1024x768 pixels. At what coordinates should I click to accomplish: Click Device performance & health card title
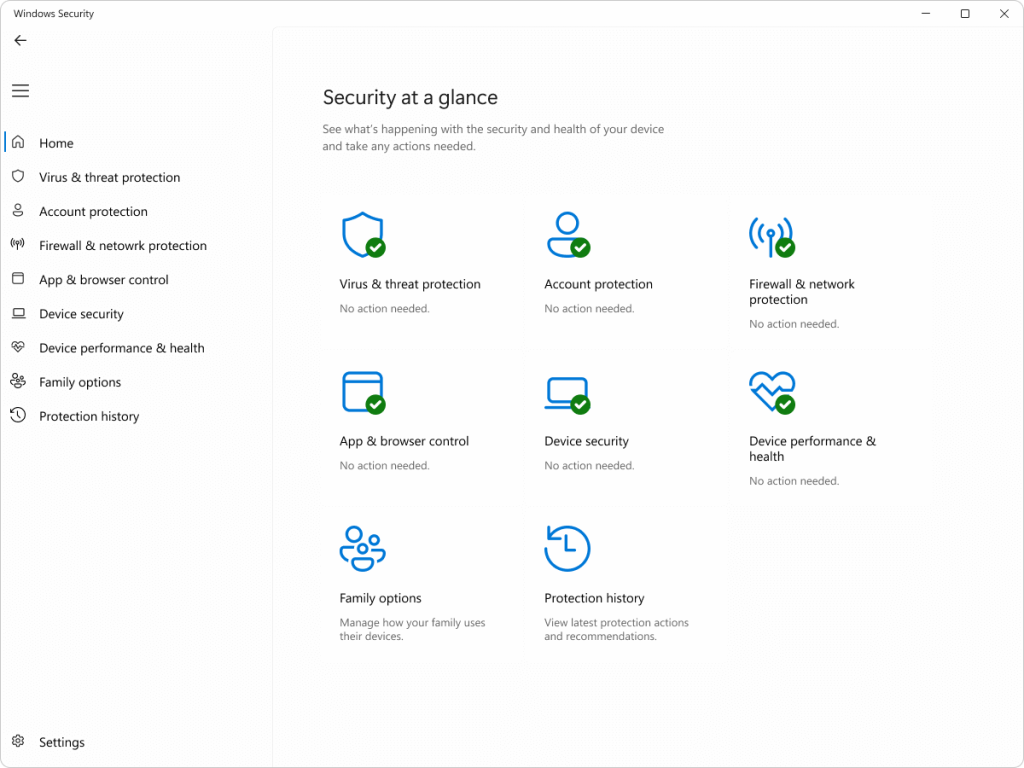pos(812,449)
